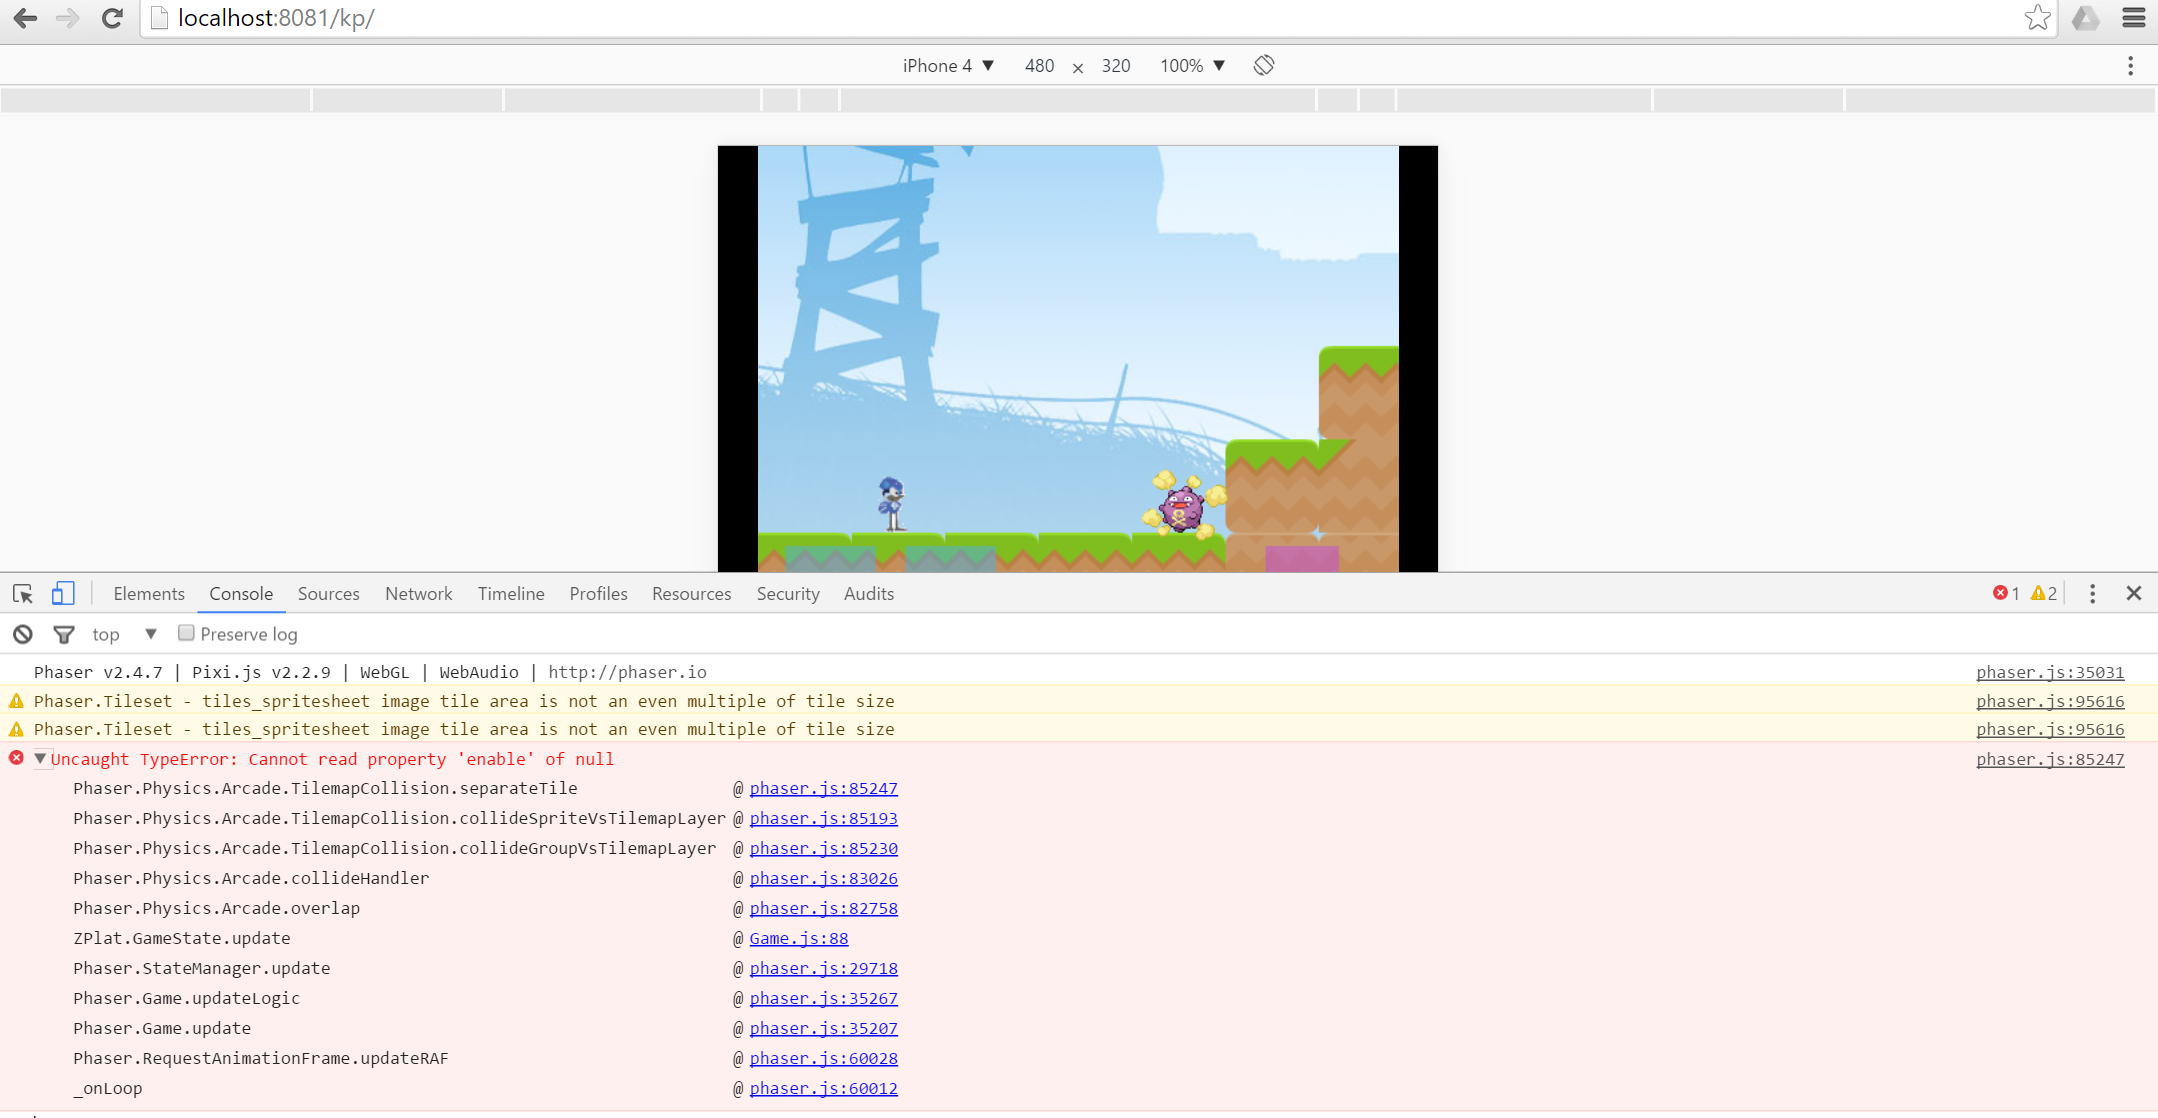Open phaser.js:29718 stack link

pos(823,968)
